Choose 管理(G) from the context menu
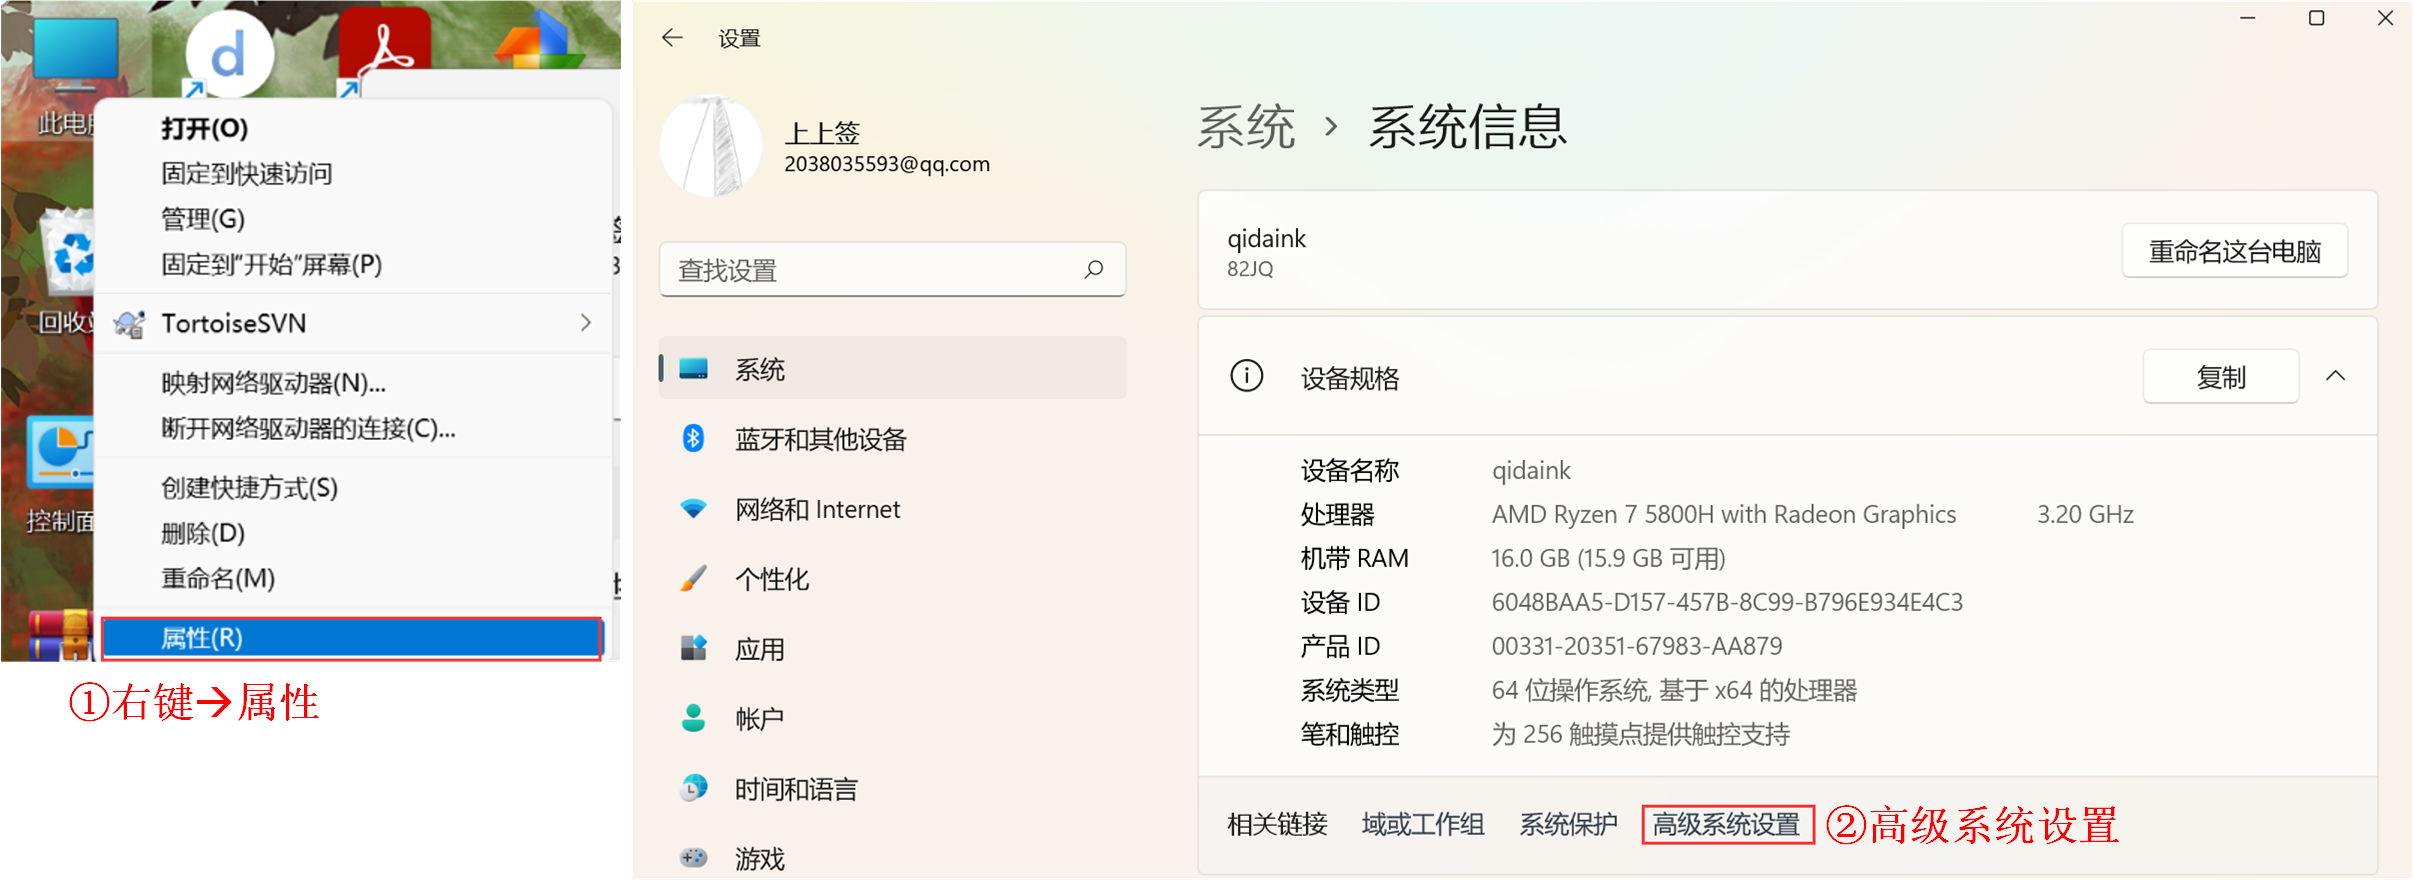Viewport: 2414px width, 880px height. (x=203, y=219)
